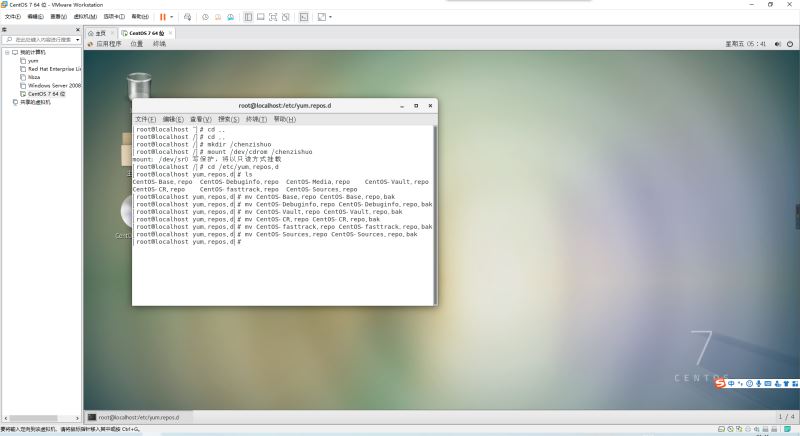
Task: Select the Trash icon on desktop
Action: 139,85
